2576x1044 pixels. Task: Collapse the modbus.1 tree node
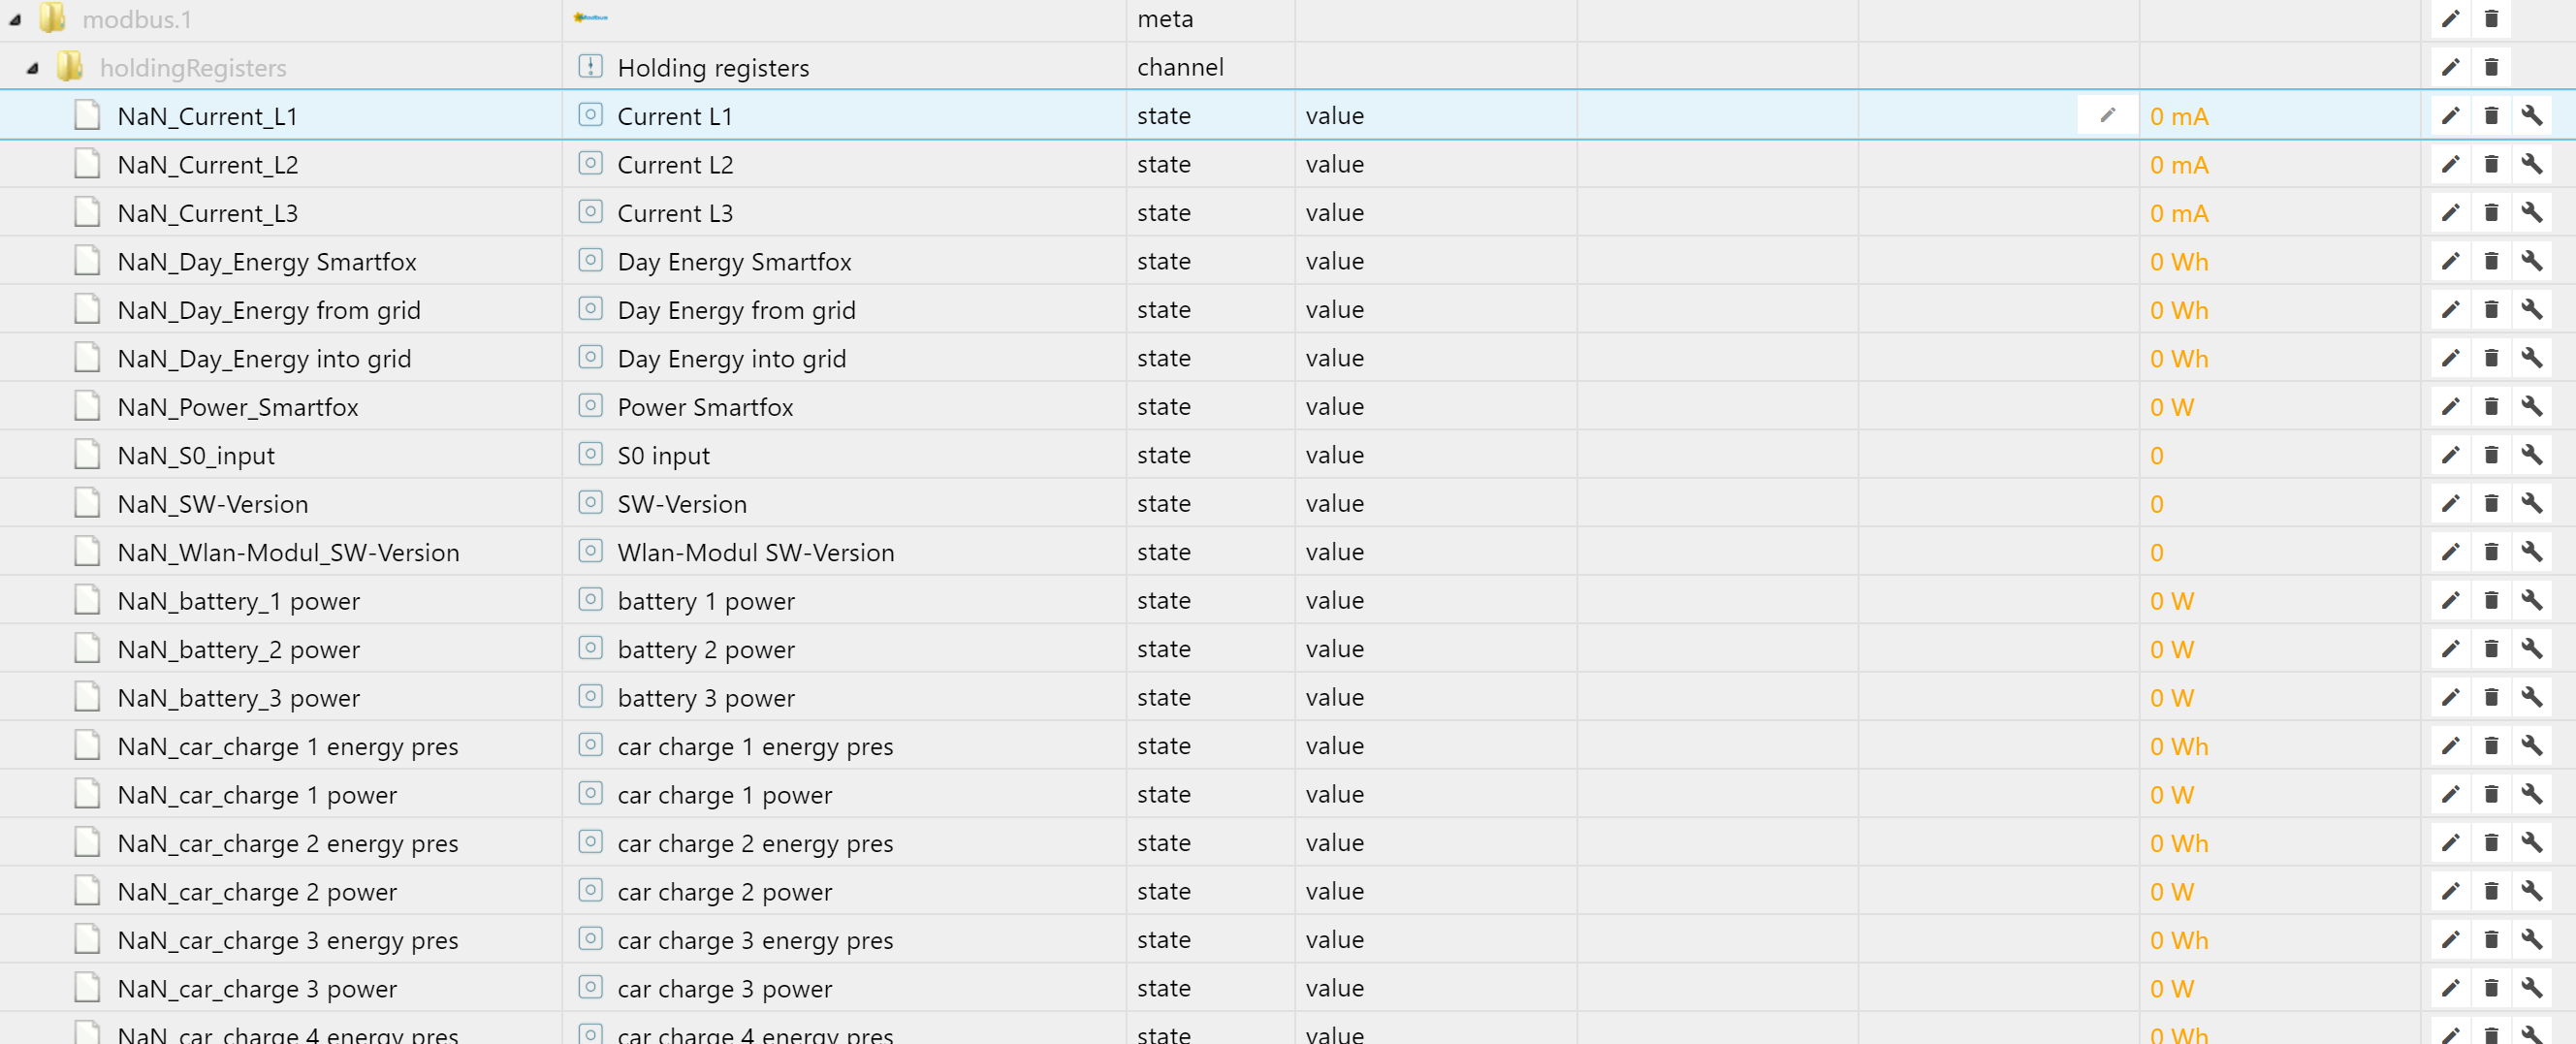pos(15,19)
